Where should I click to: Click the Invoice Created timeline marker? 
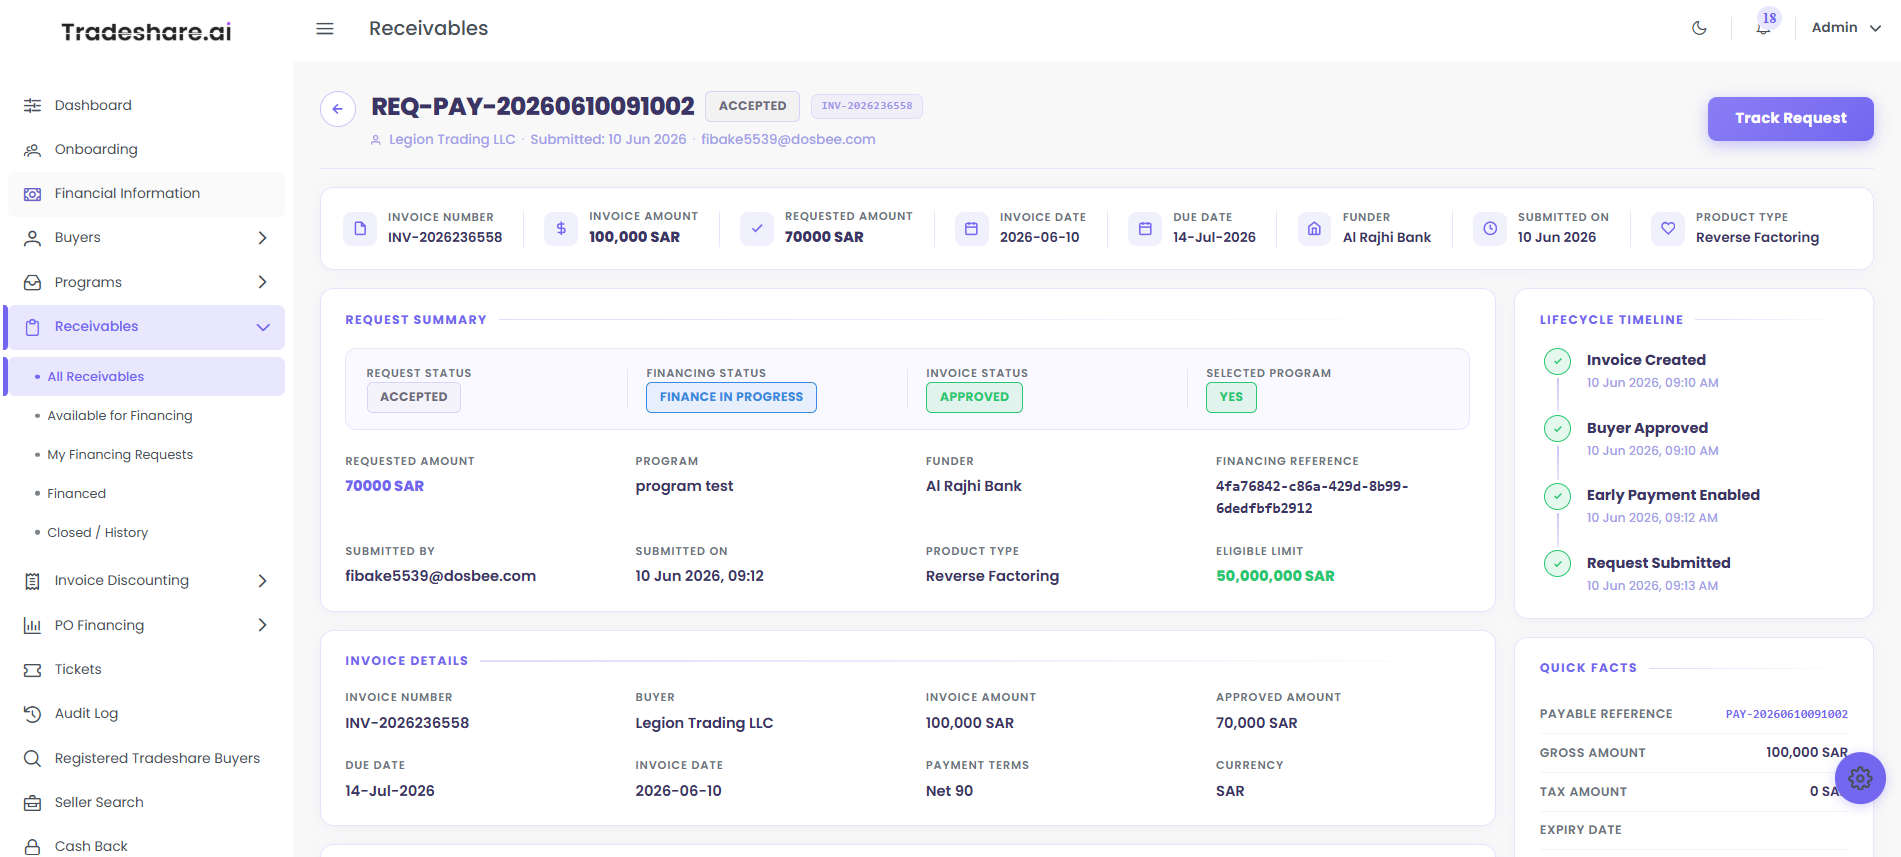coord(1557,361)
